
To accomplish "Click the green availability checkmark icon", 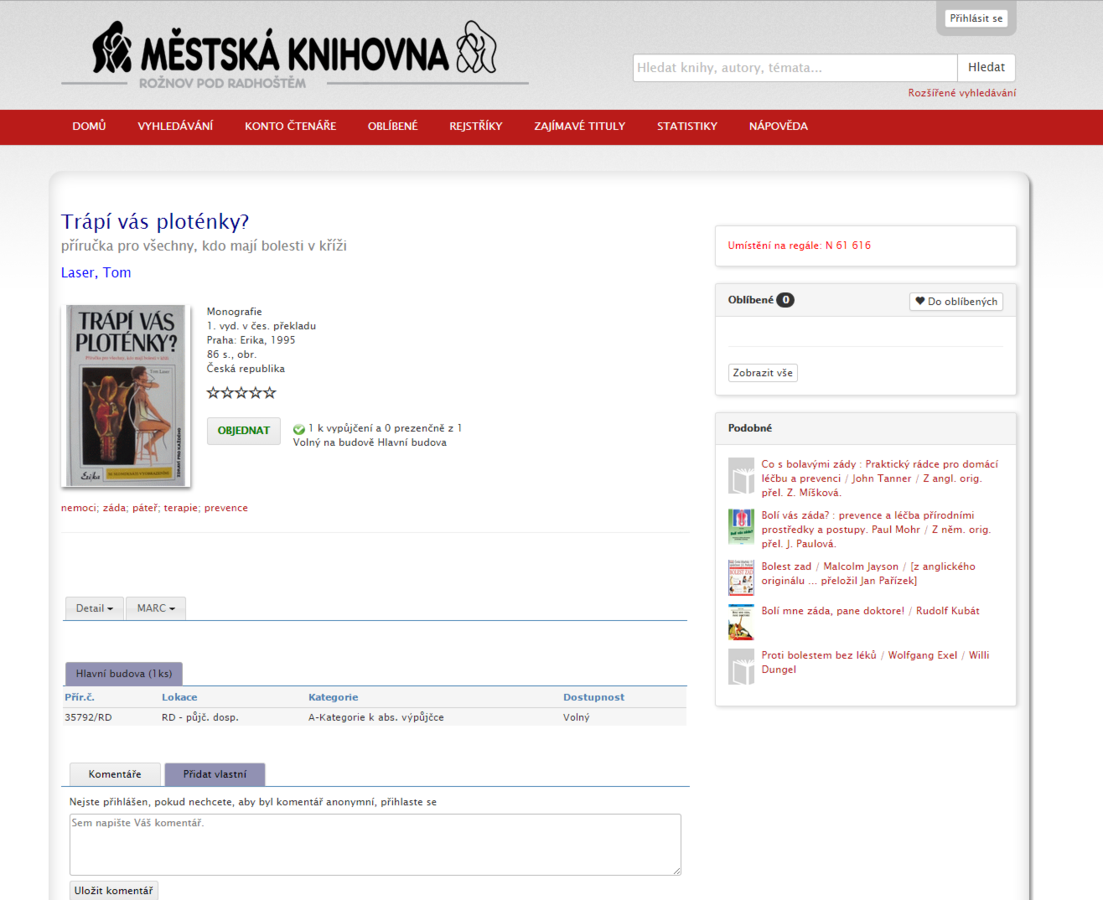I will [299, 429].
